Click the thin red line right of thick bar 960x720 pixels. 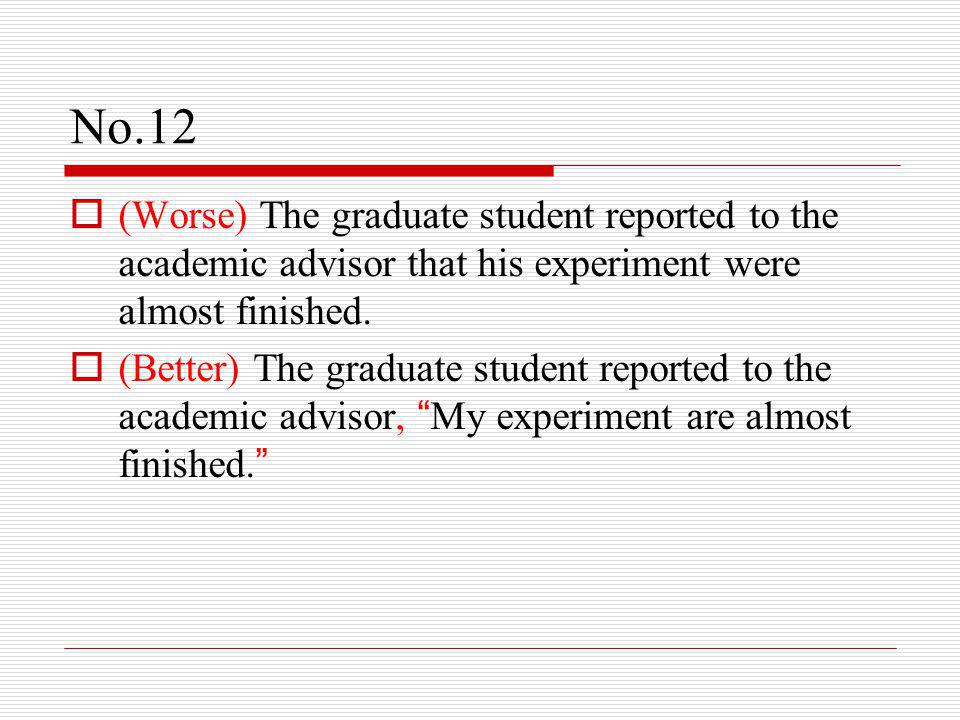click(727, 165)
